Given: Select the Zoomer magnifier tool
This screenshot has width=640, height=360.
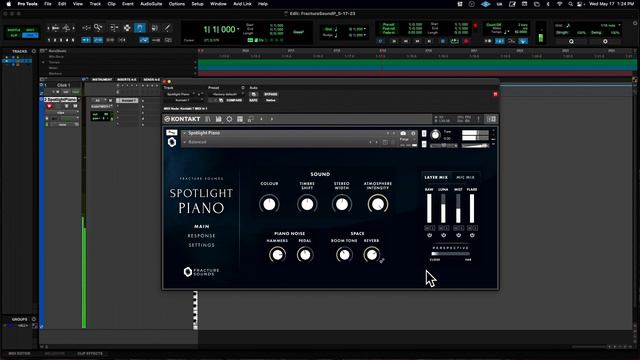Looking at the screenshot, I should pyautogui.click(x=98, y=28).
